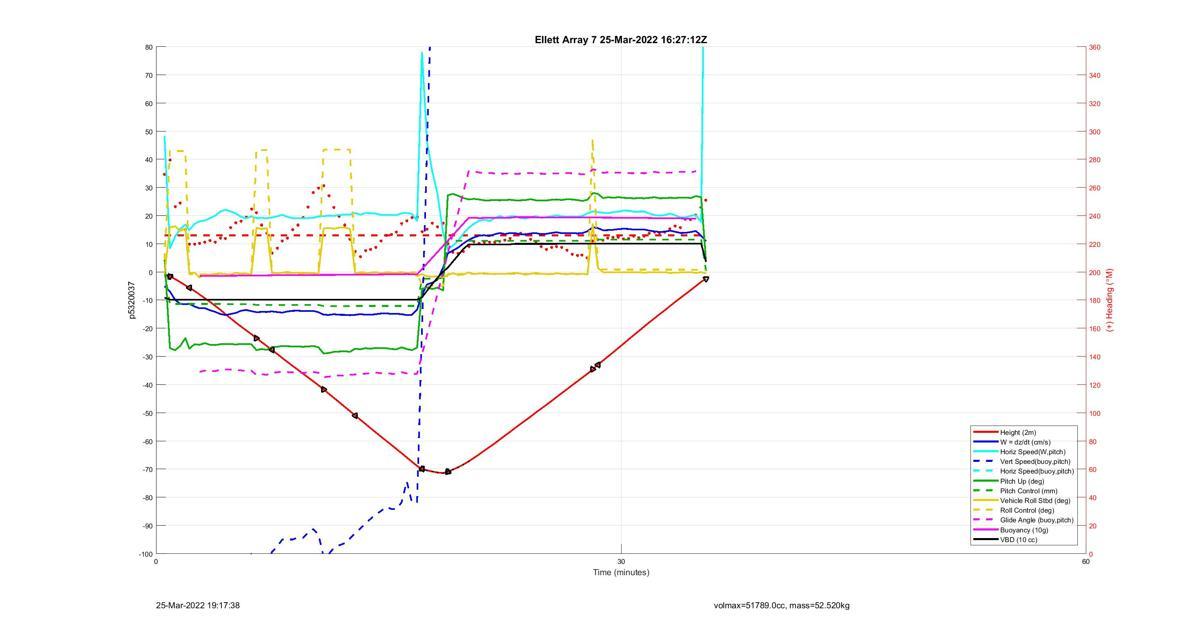Click the 'Horiz Speed(W,pitch)' legend entry
The height and width of the screenshot is (622, 1200).
[x=1025, y=452]
